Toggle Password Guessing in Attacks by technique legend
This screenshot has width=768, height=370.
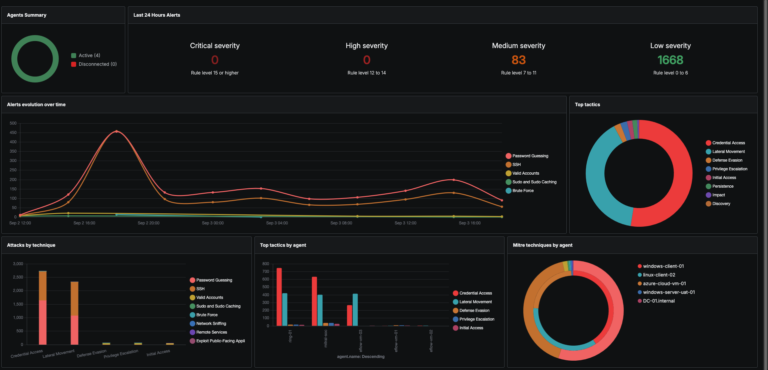pos(211,280)
